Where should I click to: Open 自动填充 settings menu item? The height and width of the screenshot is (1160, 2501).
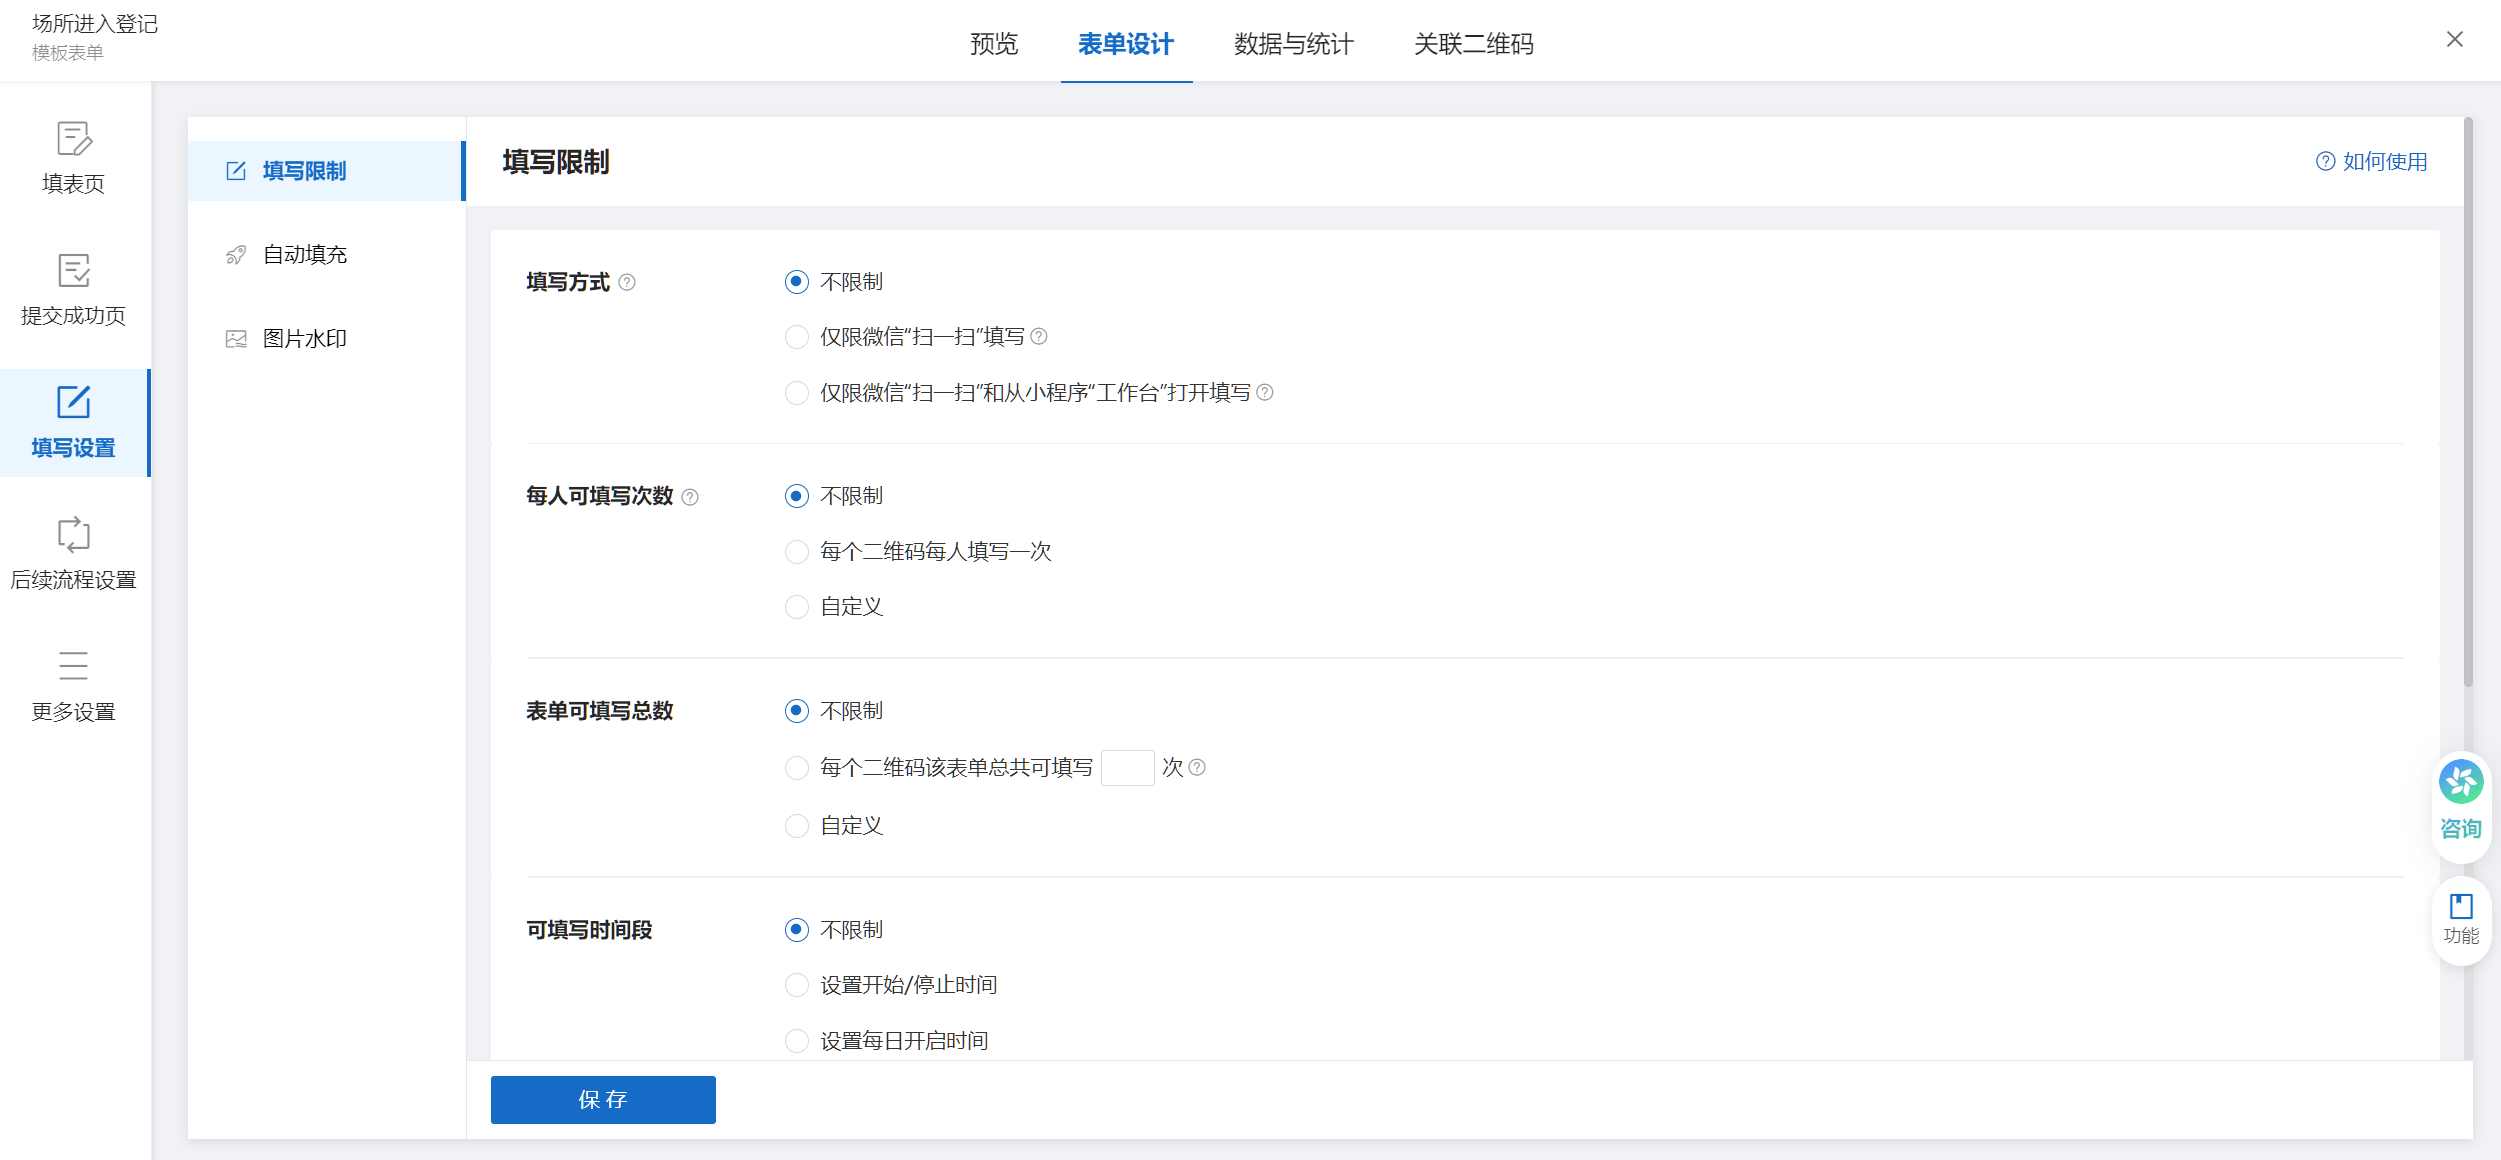click(304, 255)
